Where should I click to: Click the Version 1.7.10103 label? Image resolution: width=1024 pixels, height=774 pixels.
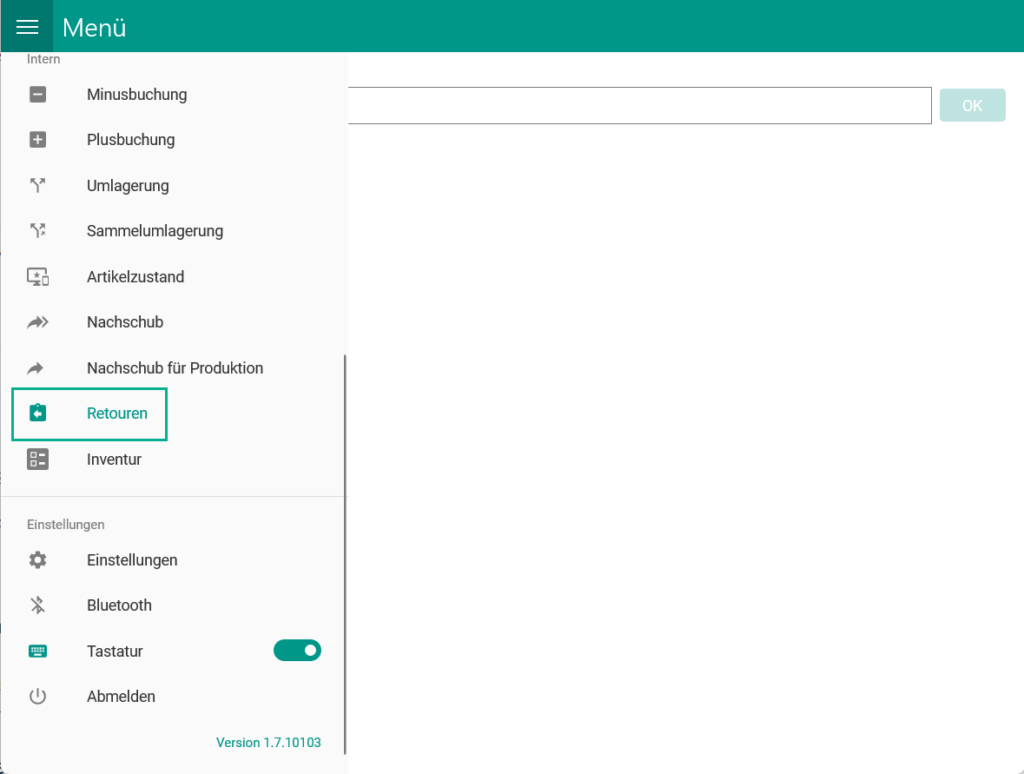[268, 742]
